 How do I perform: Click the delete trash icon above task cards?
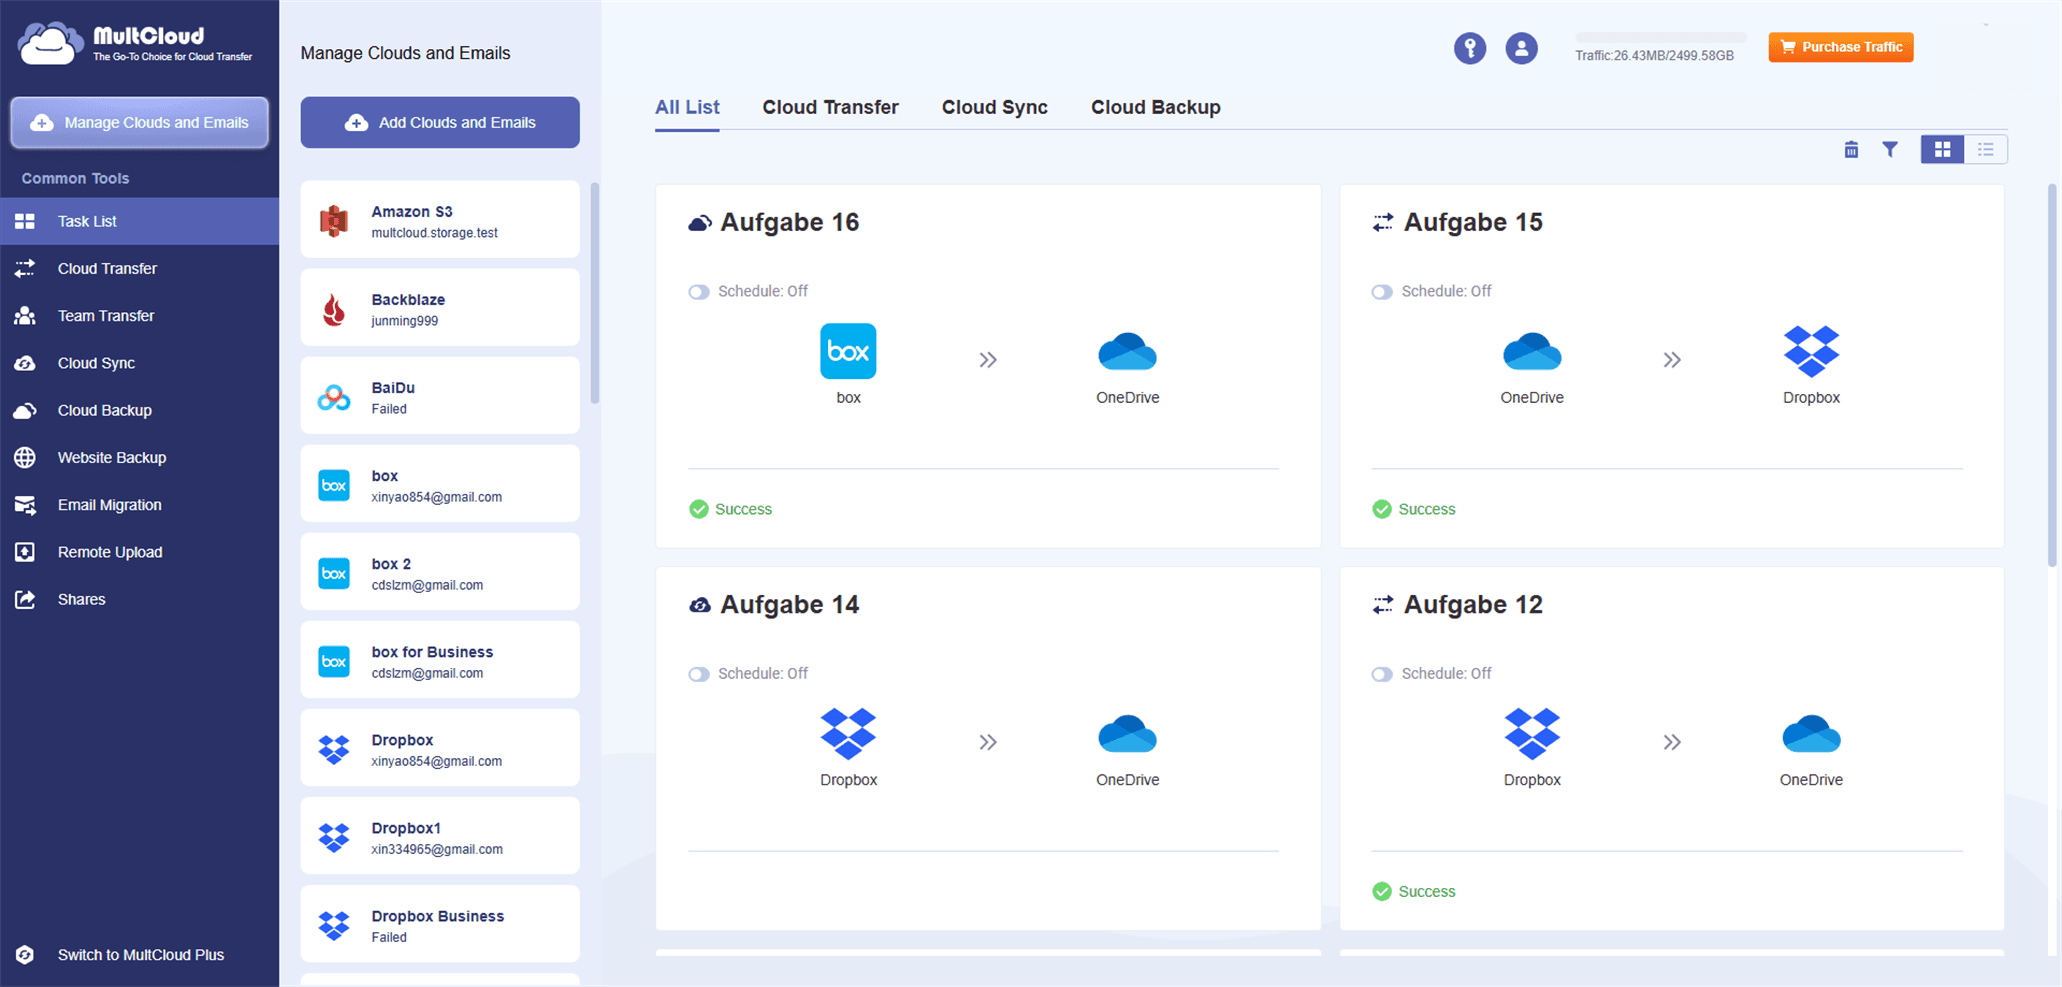(1851, 149)
